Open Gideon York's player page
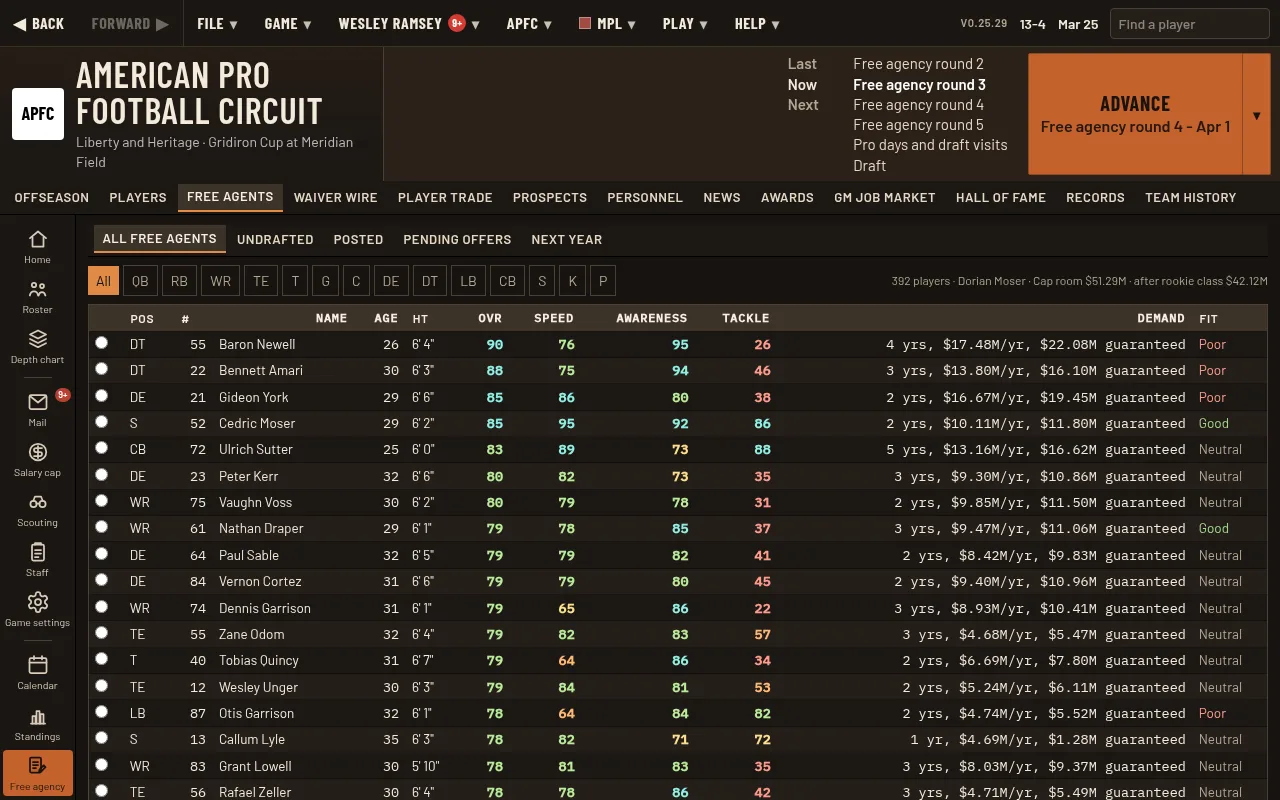This screenshot has height=800, width=1280. 254,397
